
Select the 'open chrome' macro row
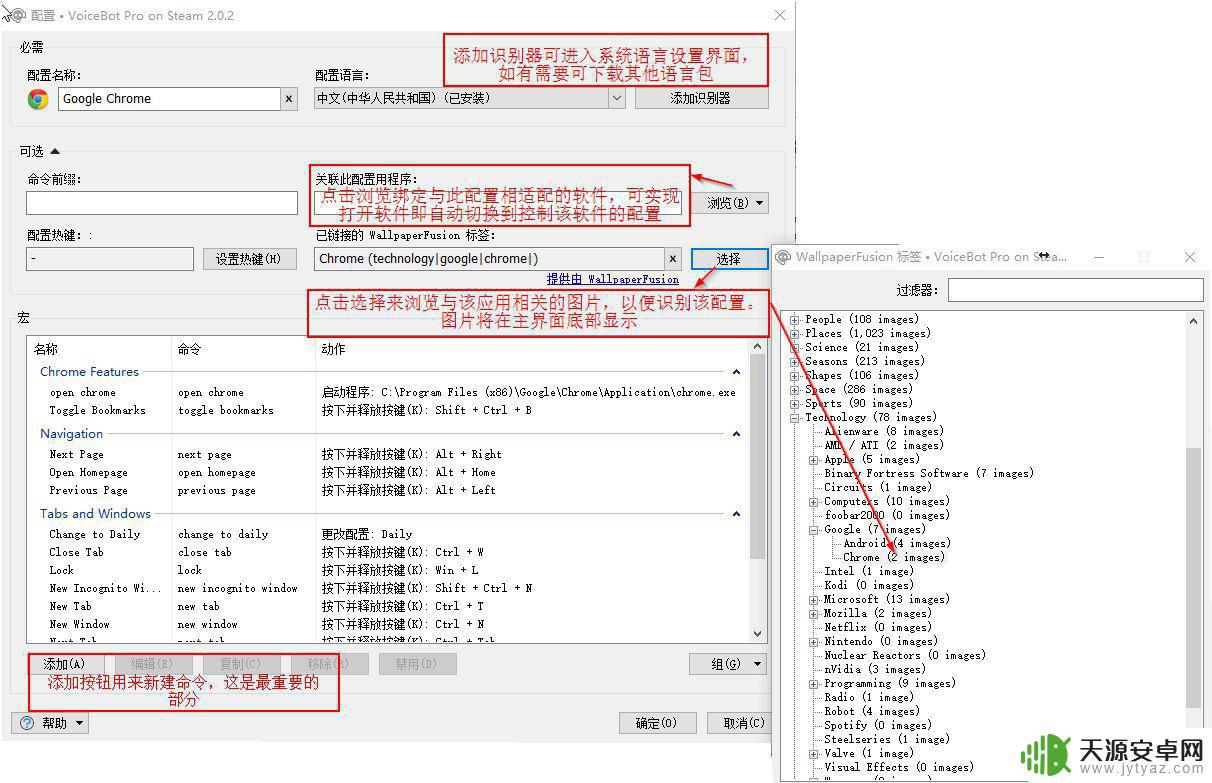click(x=388, y=393)
